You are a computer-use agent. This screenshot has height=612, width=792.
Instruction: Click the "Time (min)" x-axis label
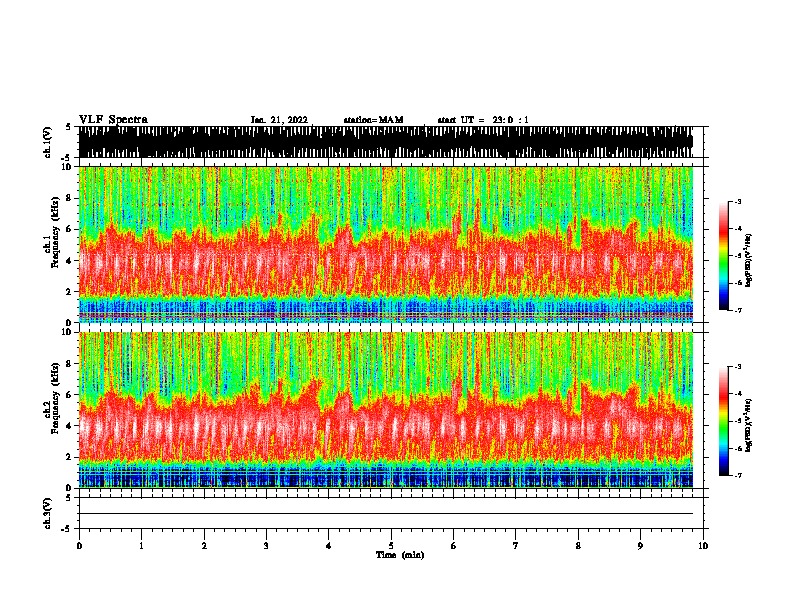click(x=400, y=555)
